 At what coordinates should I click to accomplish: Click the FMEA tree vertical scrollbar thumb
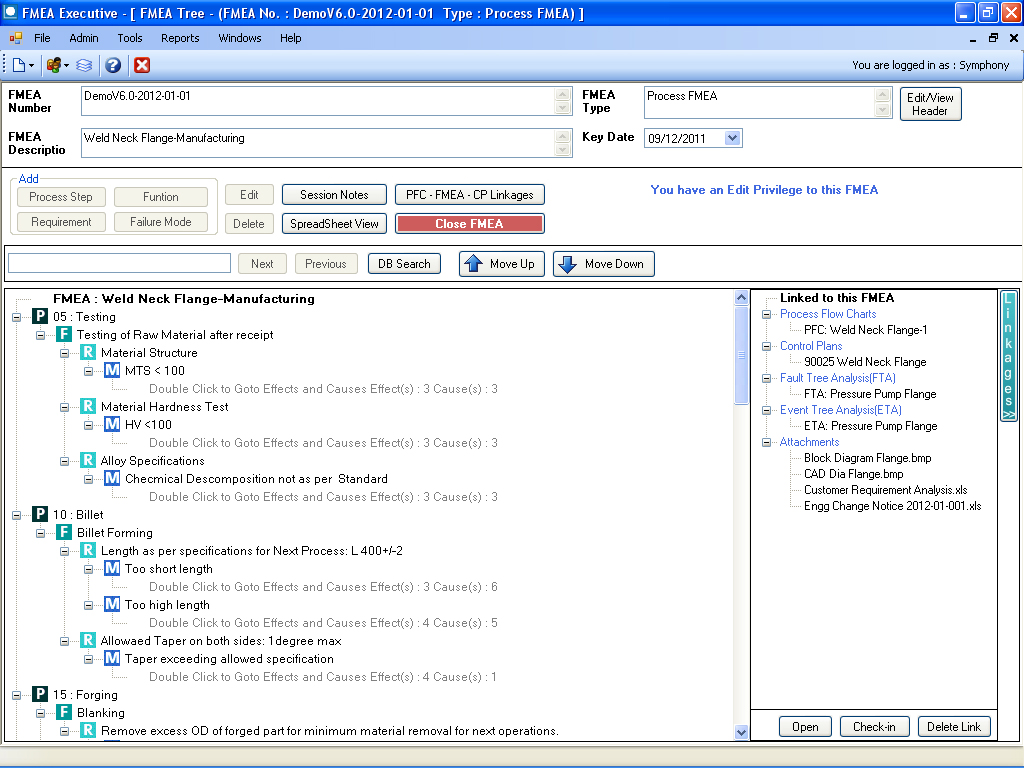[741, 356]
